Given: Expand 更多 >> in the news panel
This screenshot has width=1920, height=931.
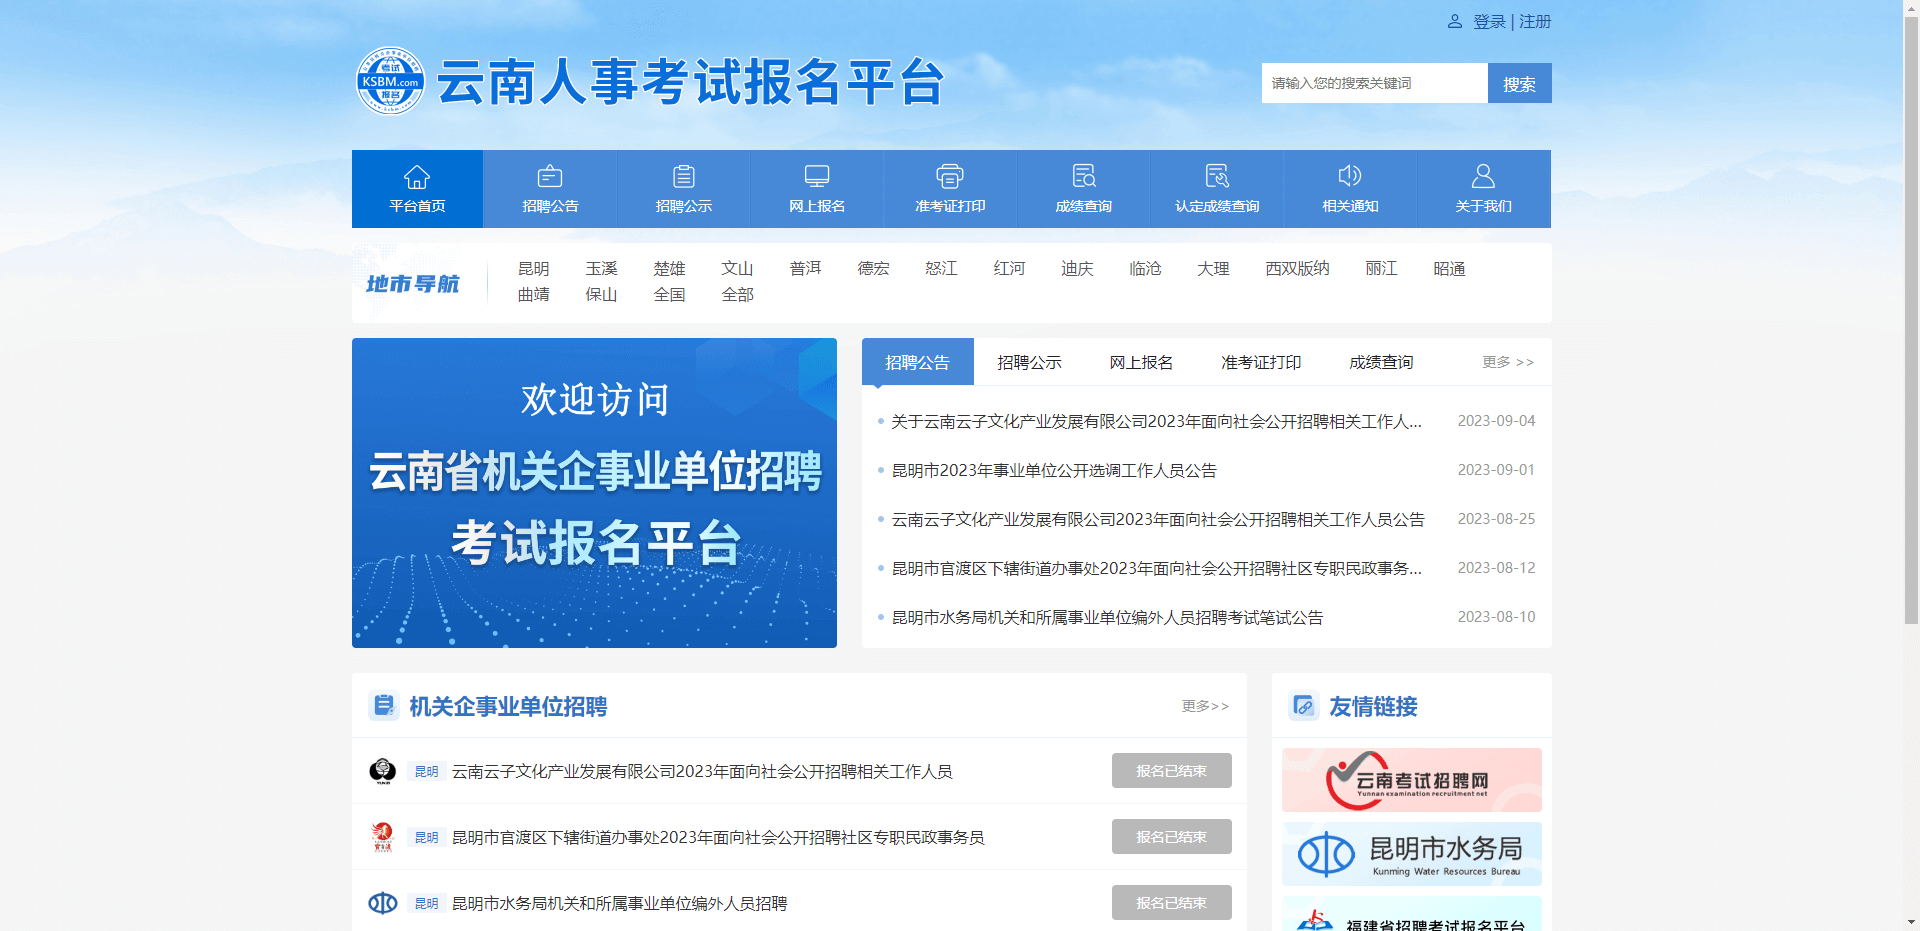Looking at the screenshot, I should tap(1507, 362).
